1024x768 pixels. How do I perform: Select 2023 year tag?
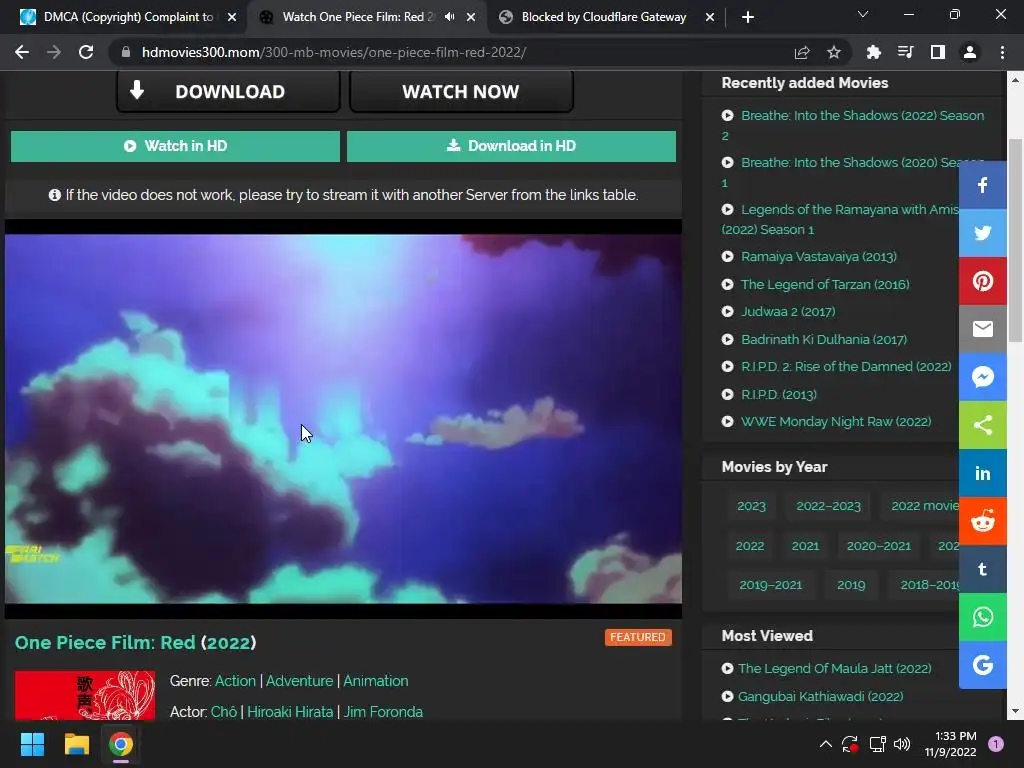(751, 506)
